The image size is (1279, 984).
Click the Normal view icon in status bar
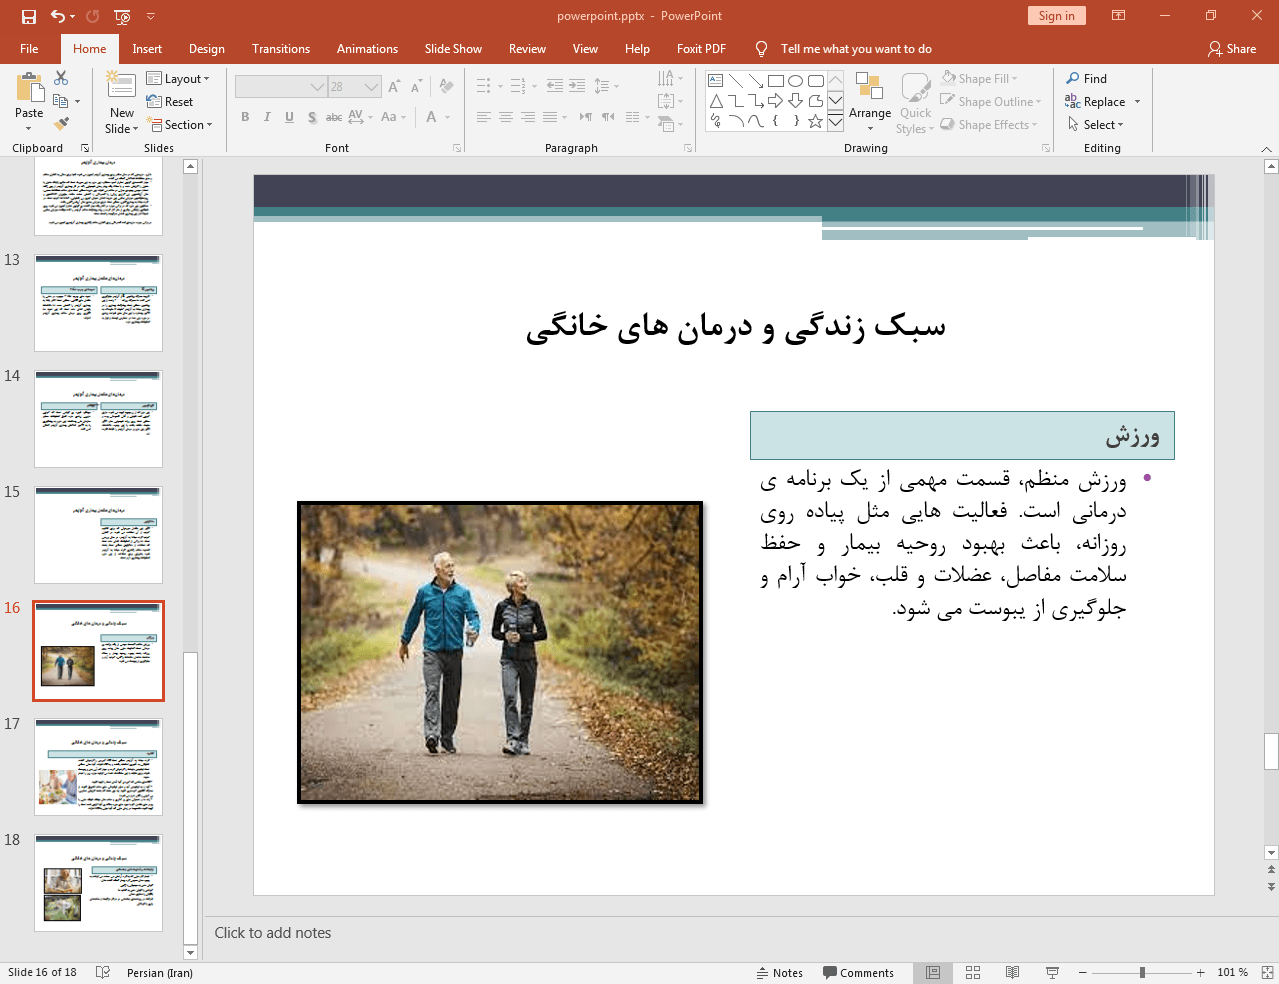click(933, 972)
